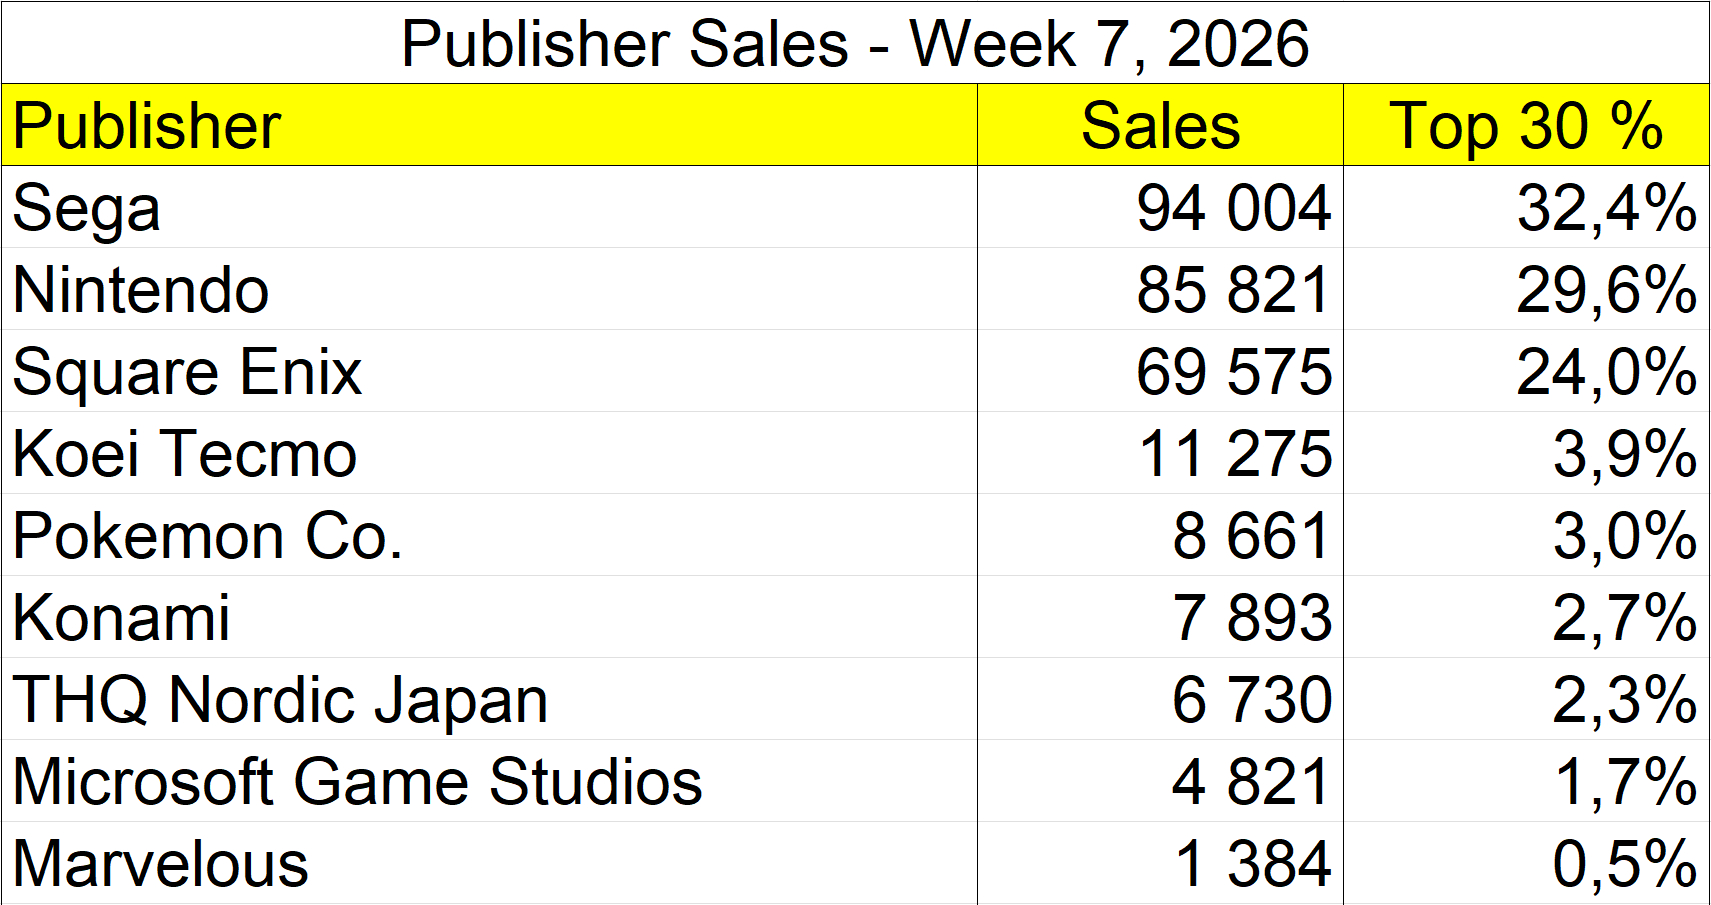This screenshot has height=905, width=1711.
Task: Select the Pokemon Co. cell
Action: [207, 536]
